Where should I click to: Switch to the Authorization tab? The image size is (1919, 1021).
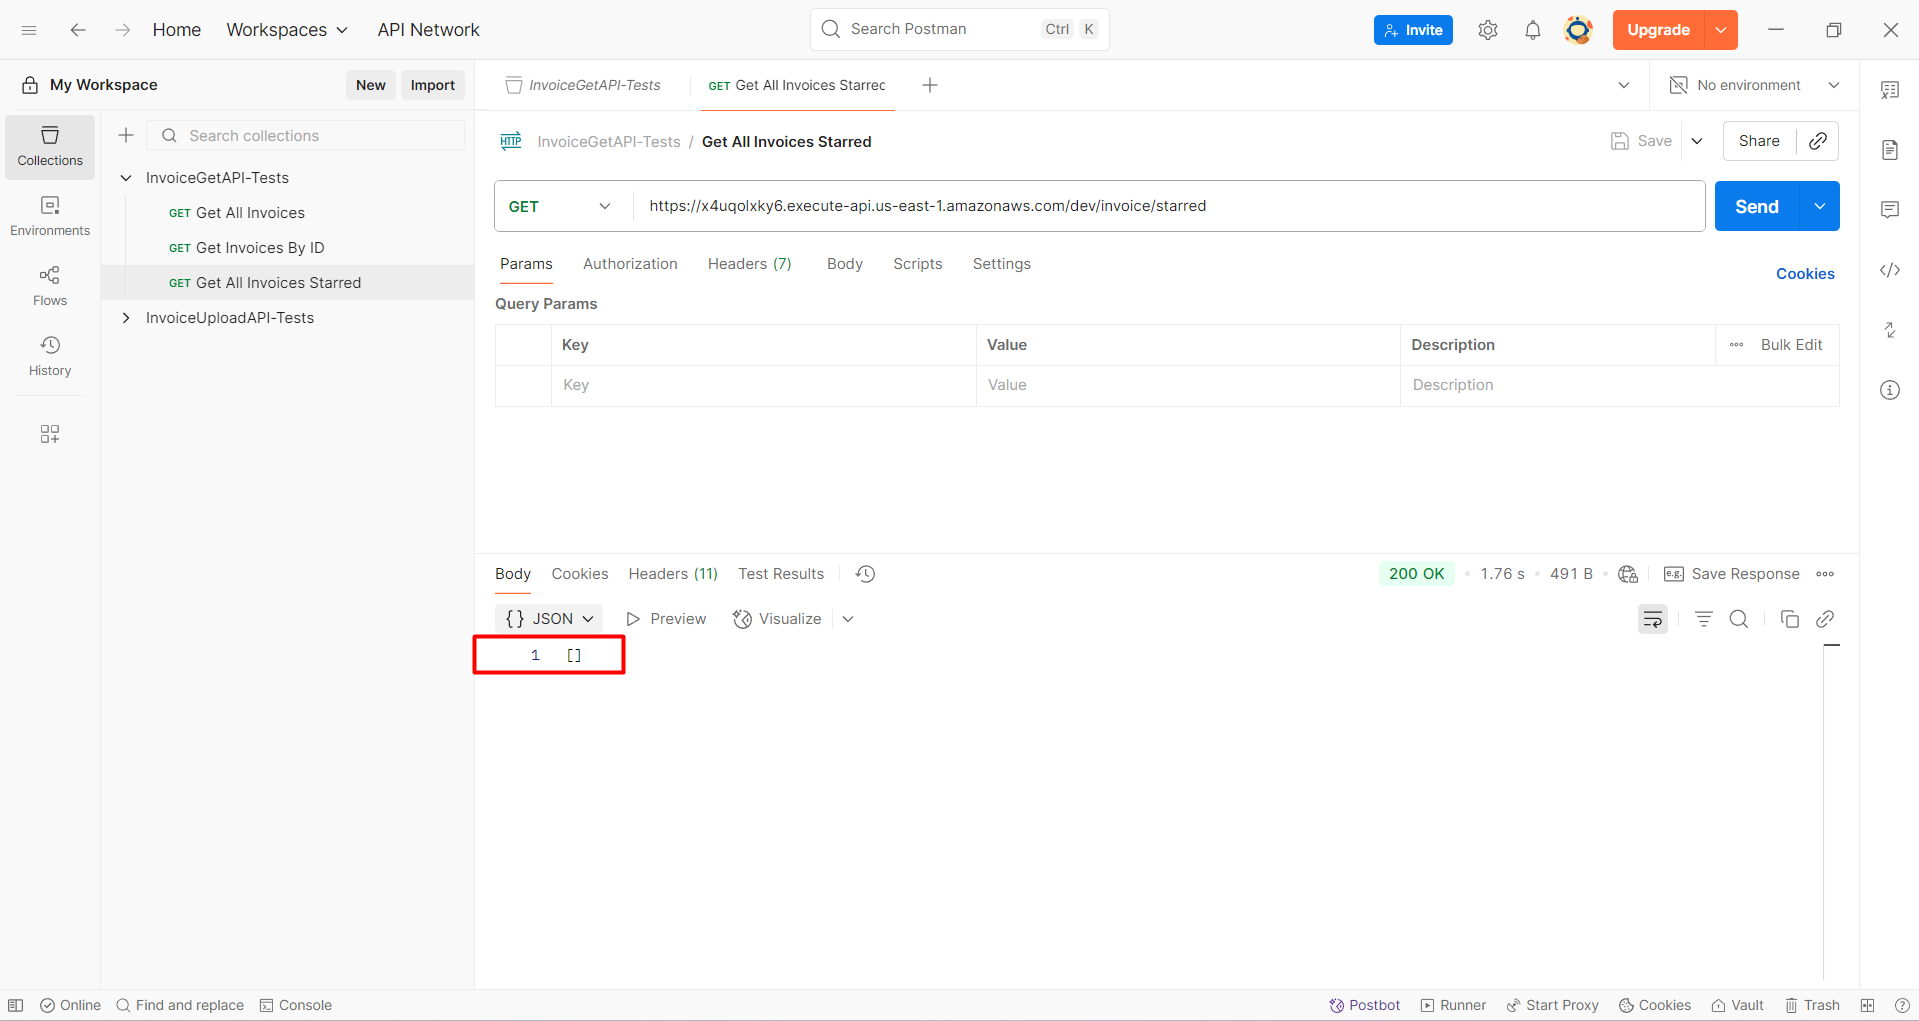click(630, 263)
